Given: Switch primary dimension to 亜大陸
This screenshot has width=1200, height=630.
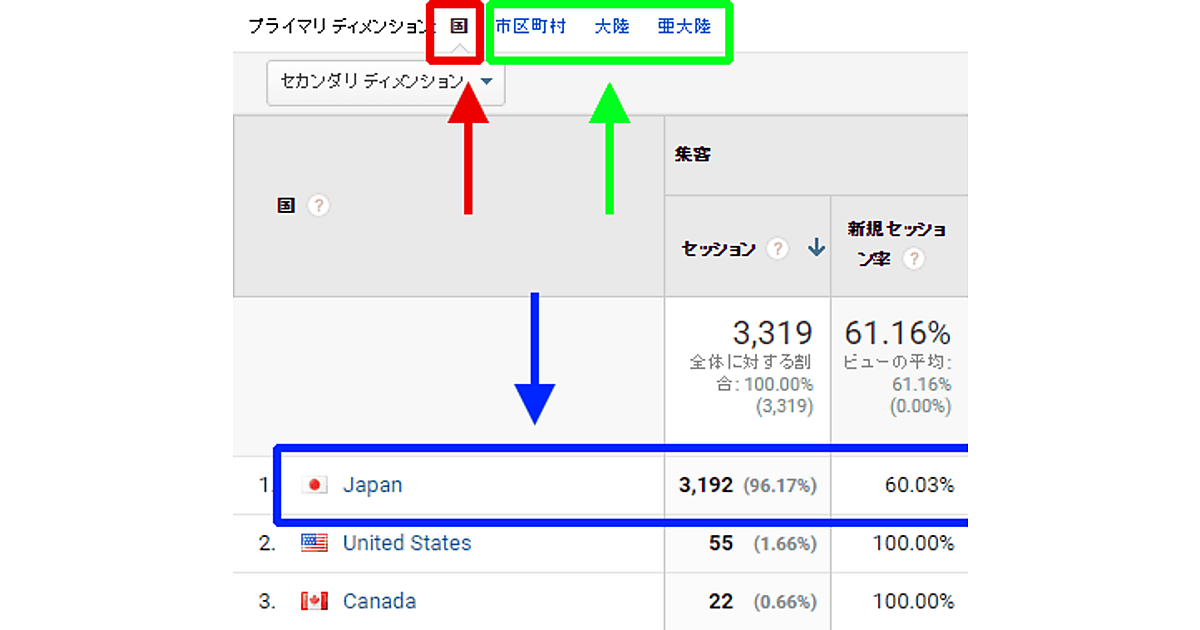Looking at the screenshot, I should point(684,27).
